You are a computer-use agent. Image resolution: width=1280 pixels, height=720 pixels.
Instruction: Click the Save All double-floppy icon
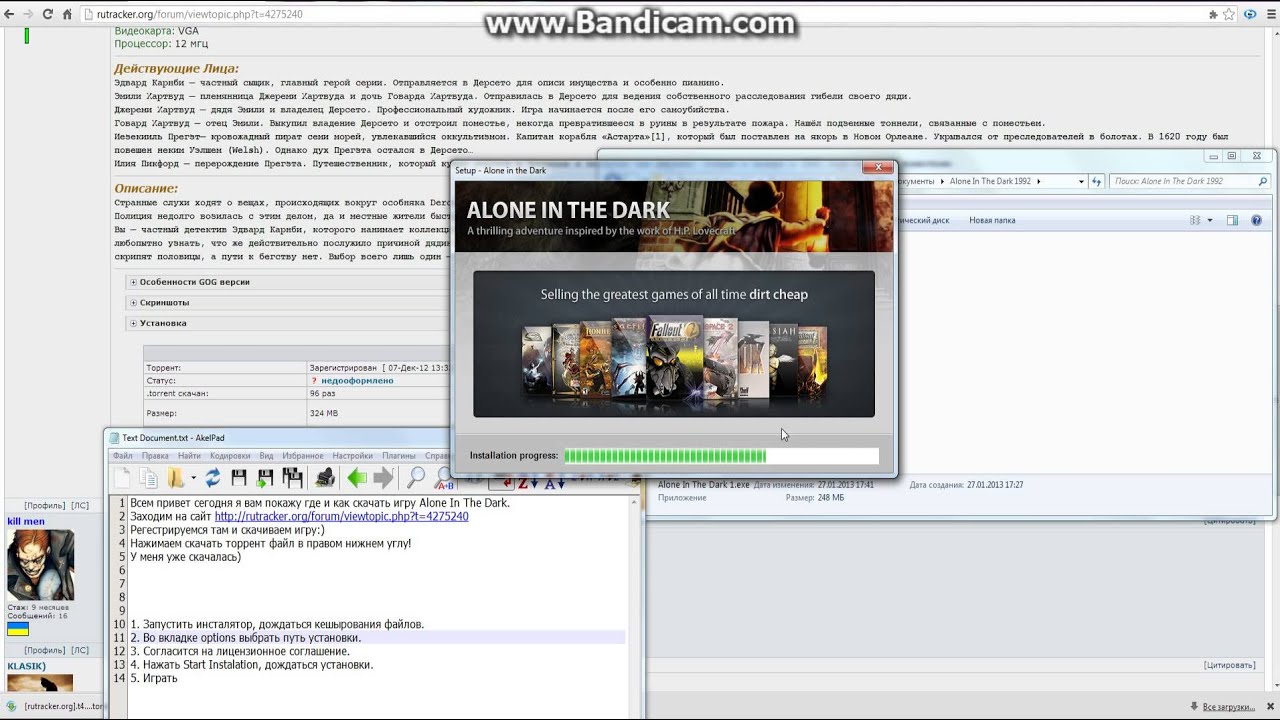[x=292, y=478]
